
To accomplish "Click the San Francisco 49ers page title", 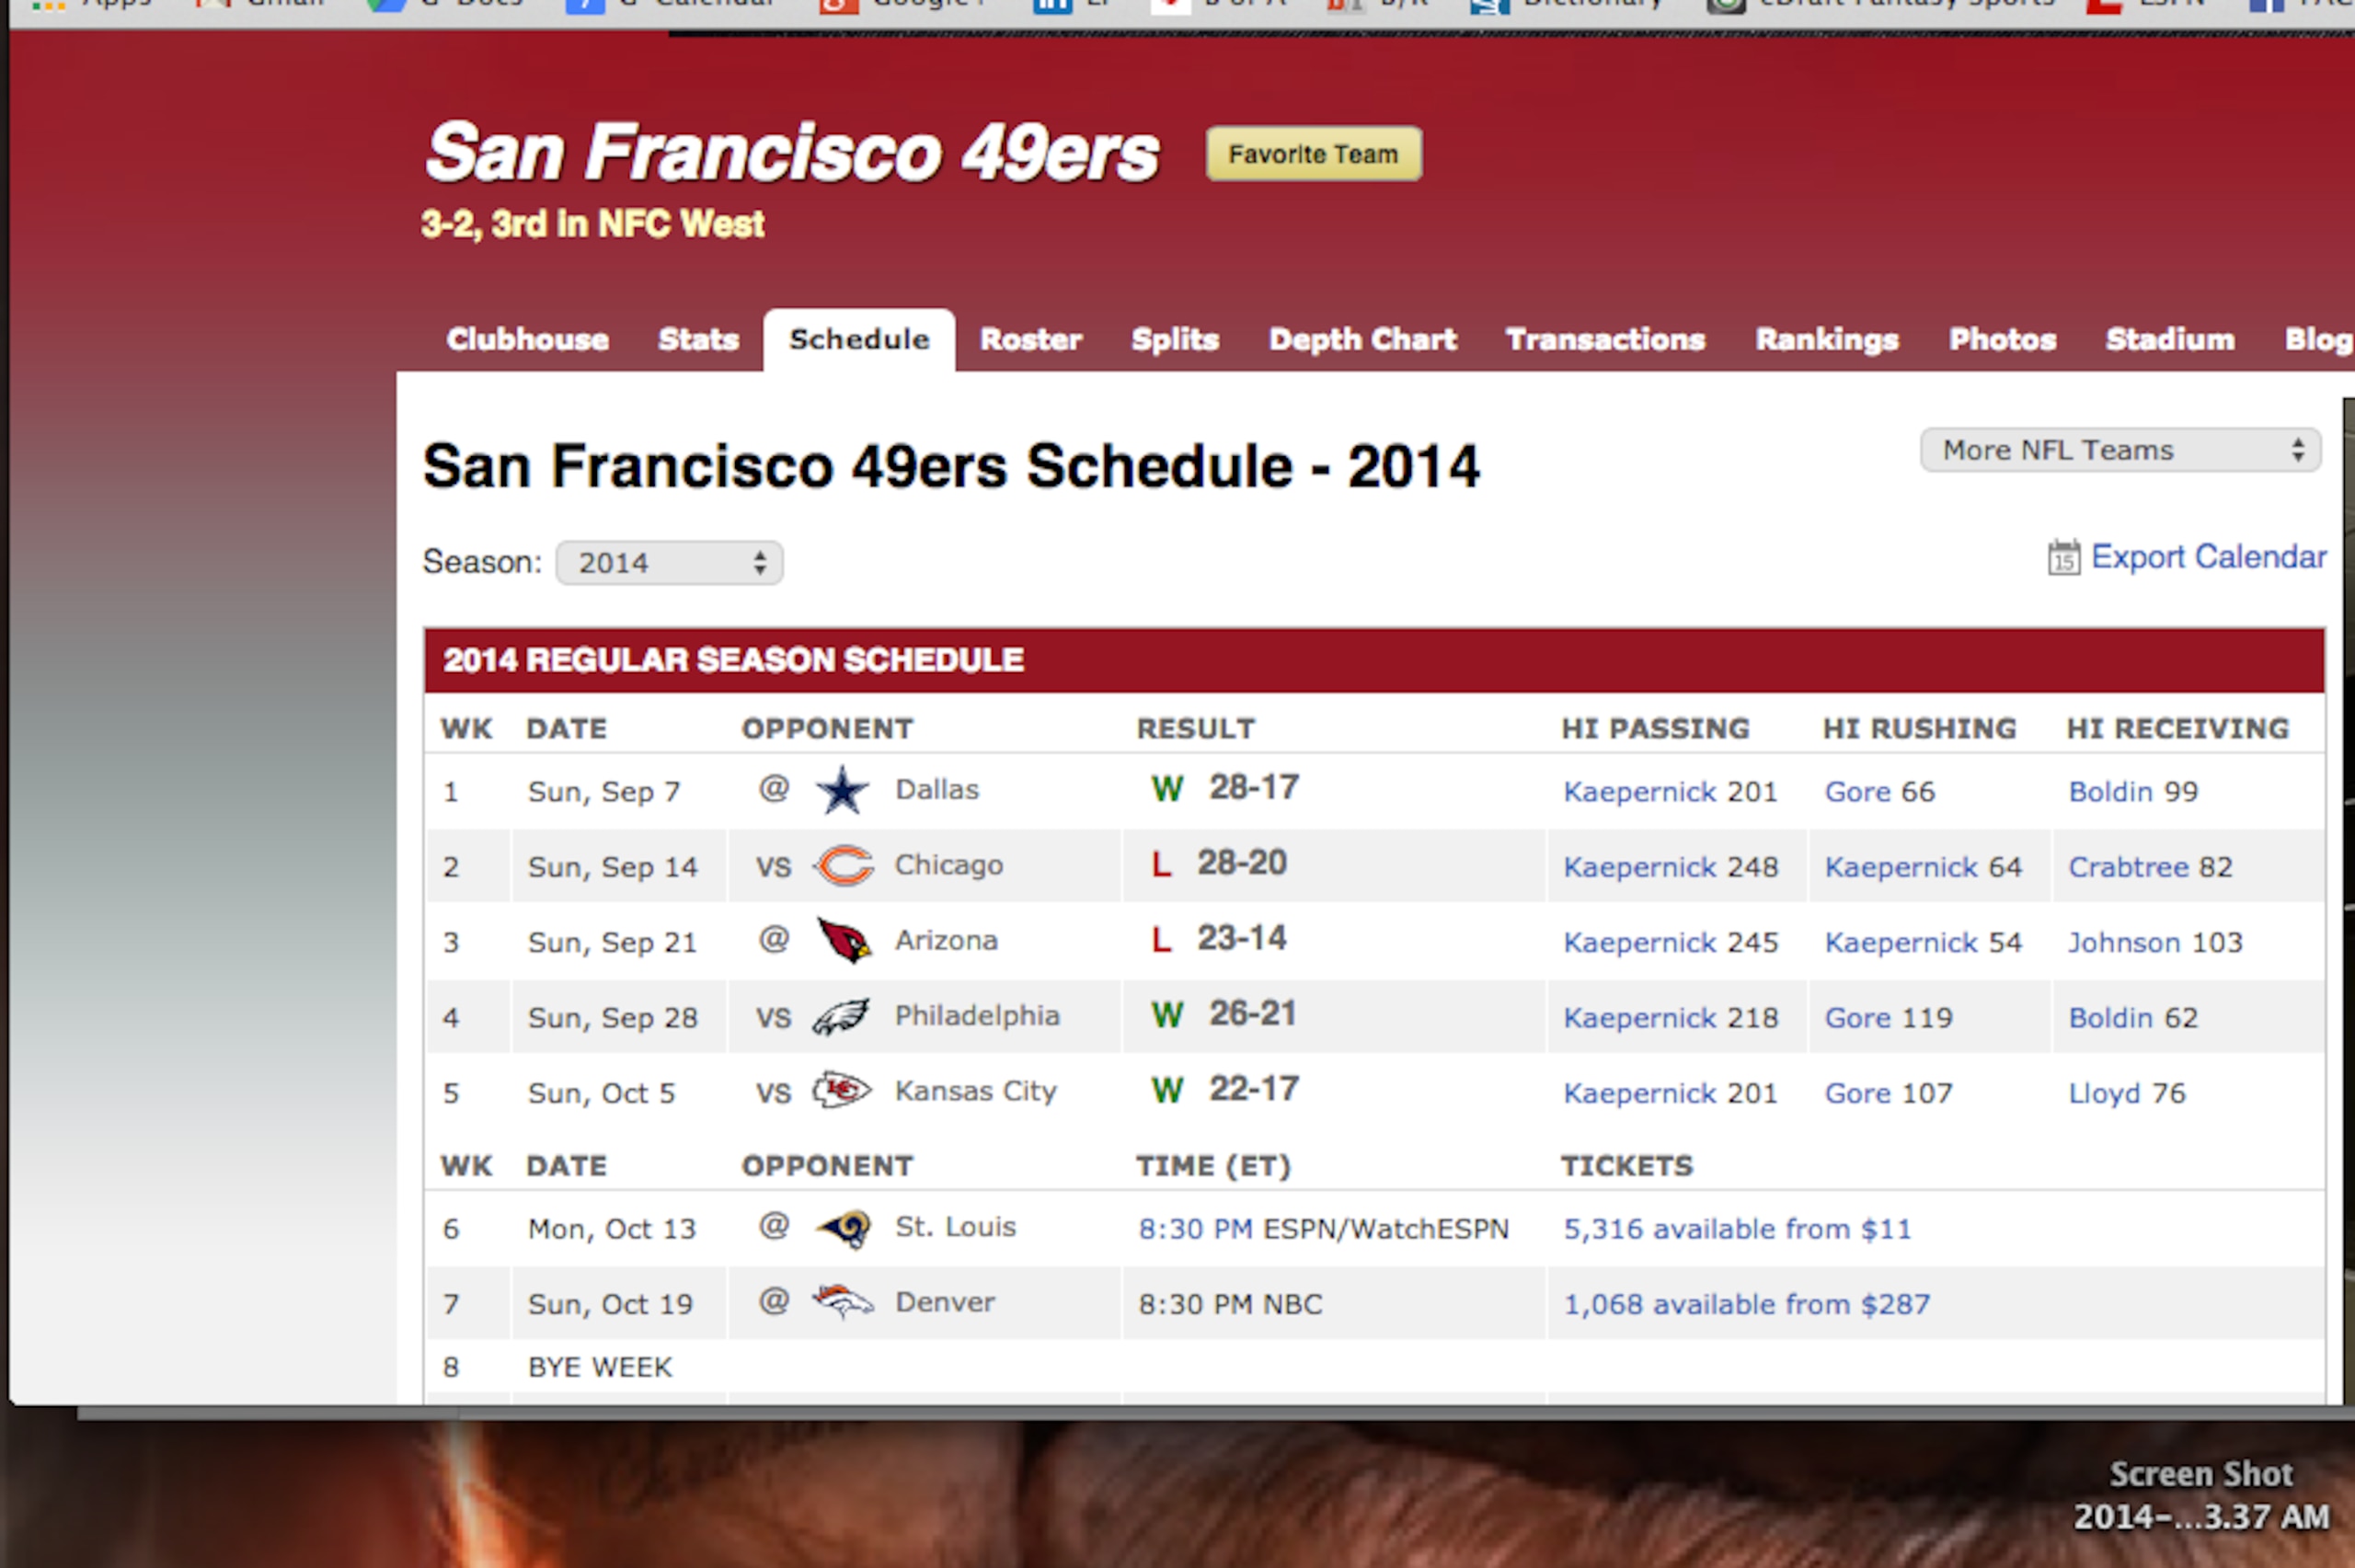I will pyautogui.click(x=792, y=153).
